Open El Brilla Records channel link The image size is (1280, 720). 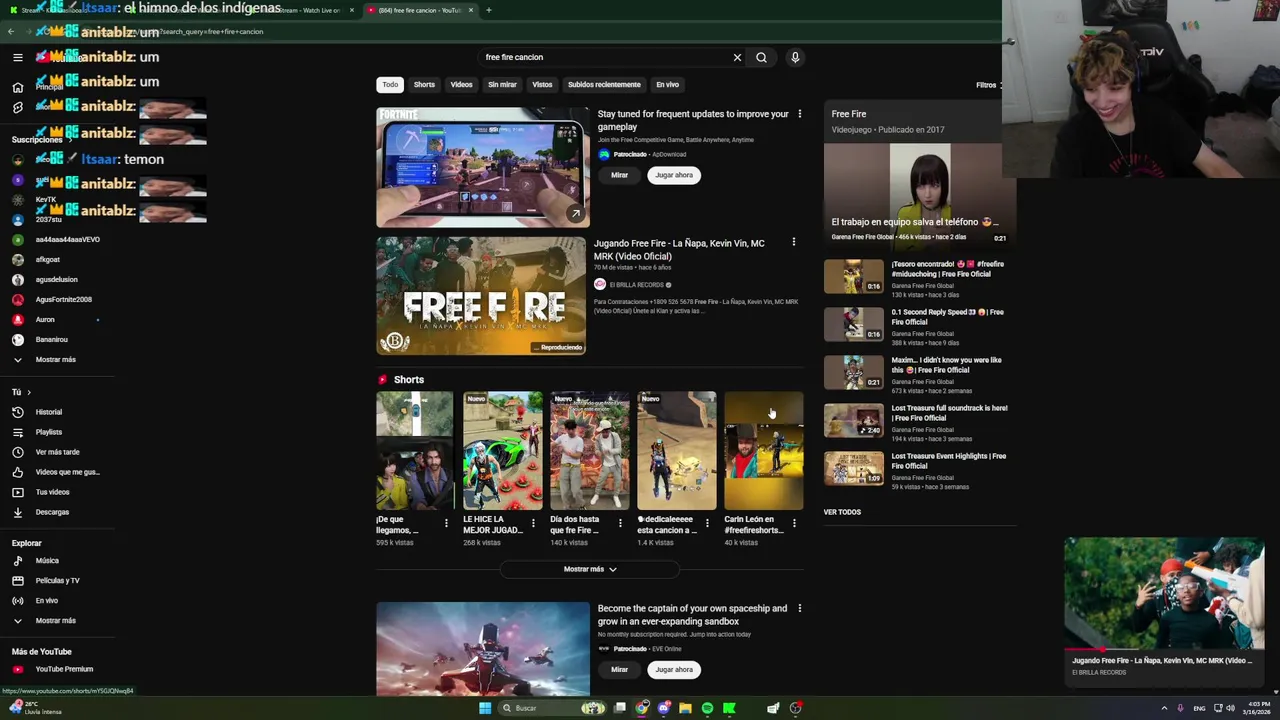click(636, 285)
